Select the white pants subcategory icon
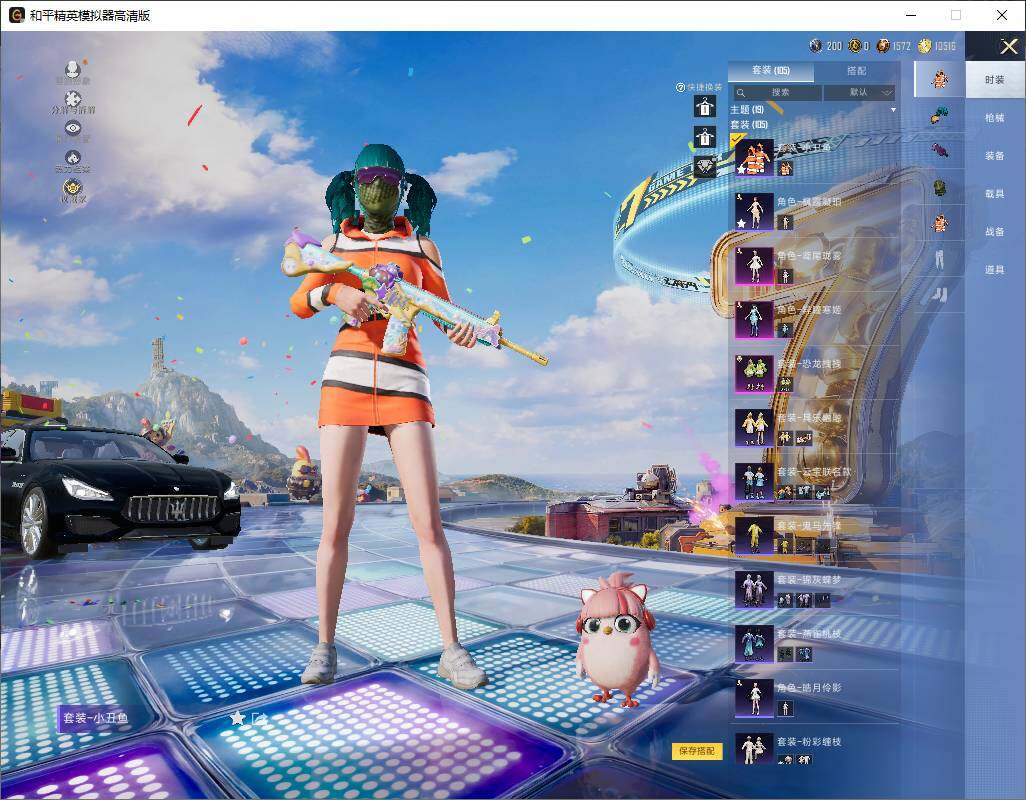The height and width of the screenshot is (800, 1026). (940, 259)
